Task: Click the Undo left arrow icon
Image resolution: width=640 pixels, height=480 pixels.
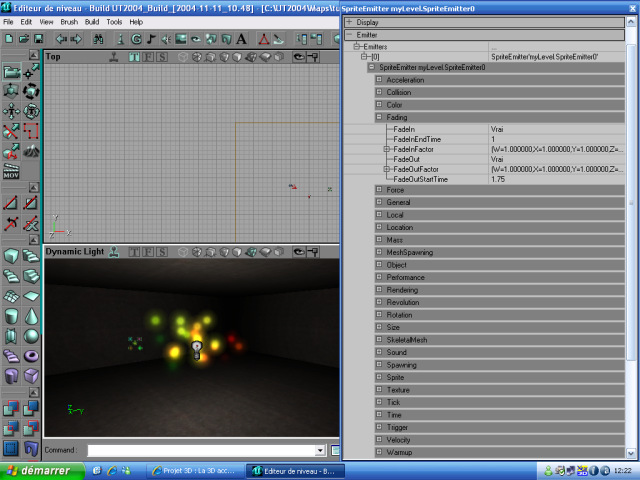Action: coord(60,39)
